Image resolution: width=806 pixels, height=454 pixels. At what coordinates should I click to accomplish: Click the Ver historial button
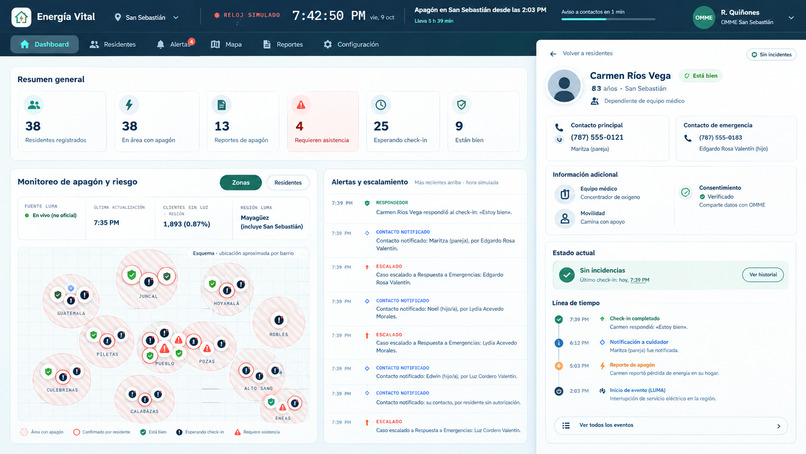(x=763, y=275)
